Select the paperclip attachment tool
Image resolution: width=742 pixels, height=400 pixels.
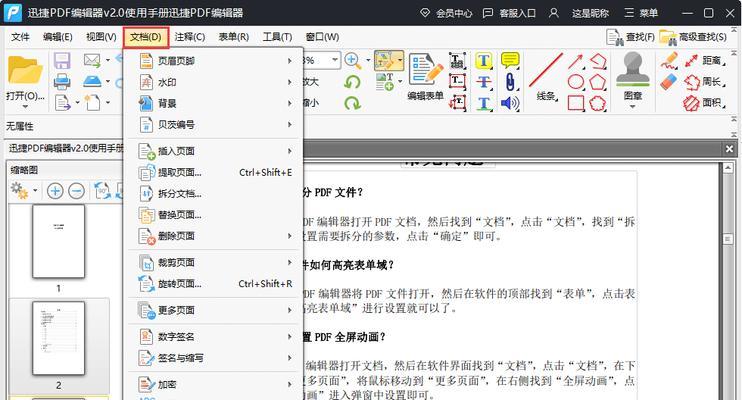point(510,82)
